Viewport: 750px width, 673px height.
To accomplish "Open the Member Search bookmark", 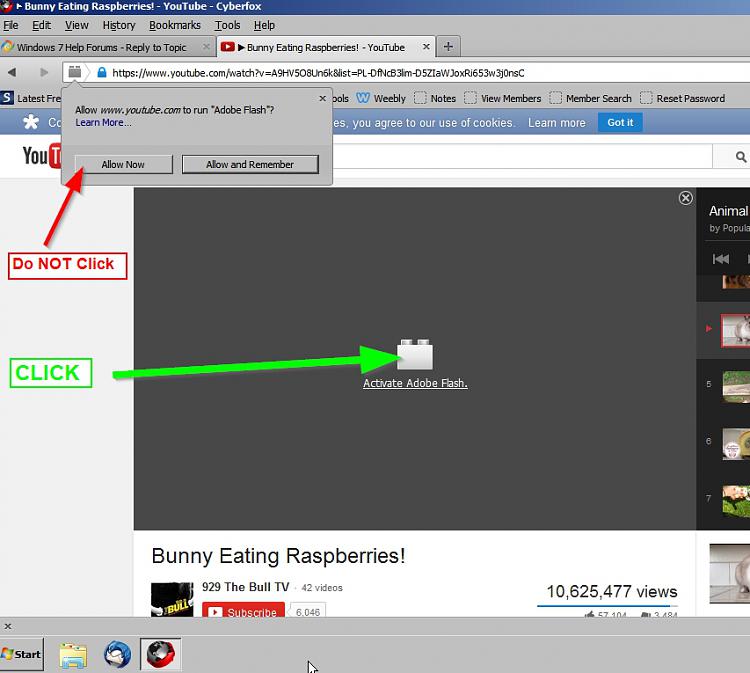I will [591, 98].
